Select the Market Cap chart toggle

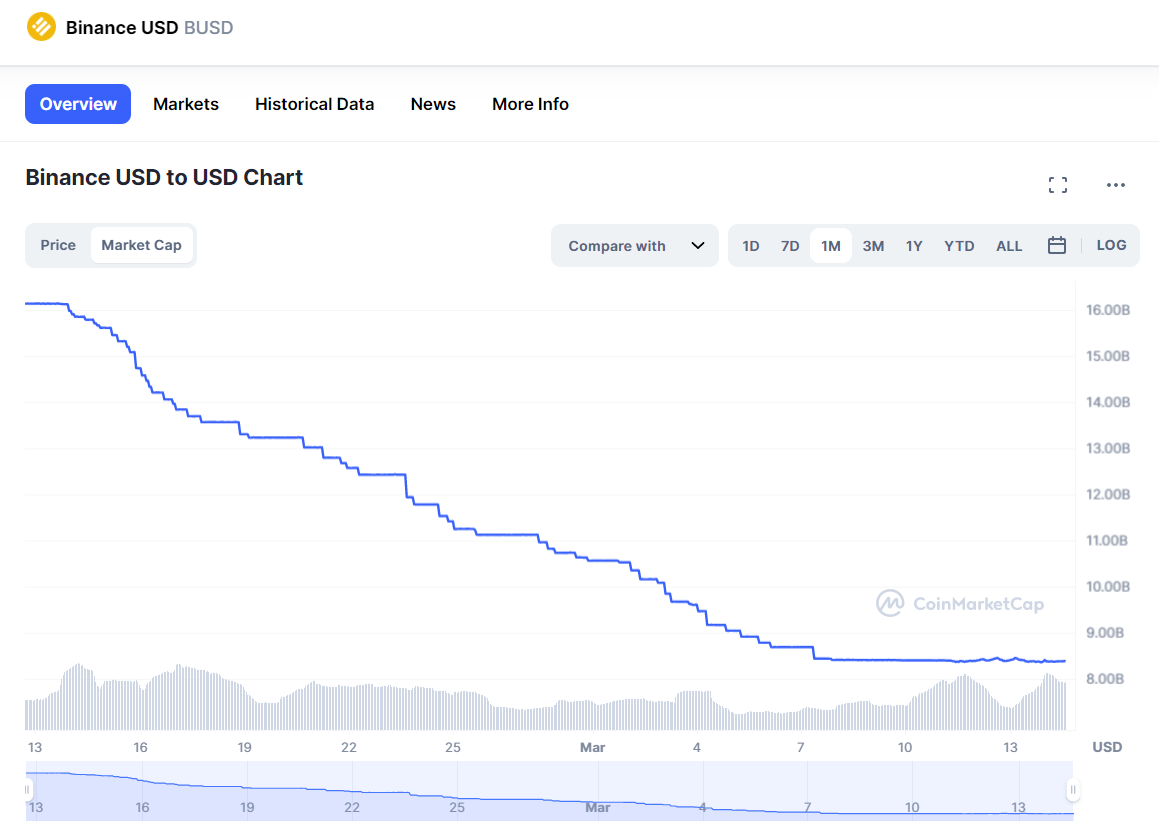pyautogui.click(x=141, y=245)
